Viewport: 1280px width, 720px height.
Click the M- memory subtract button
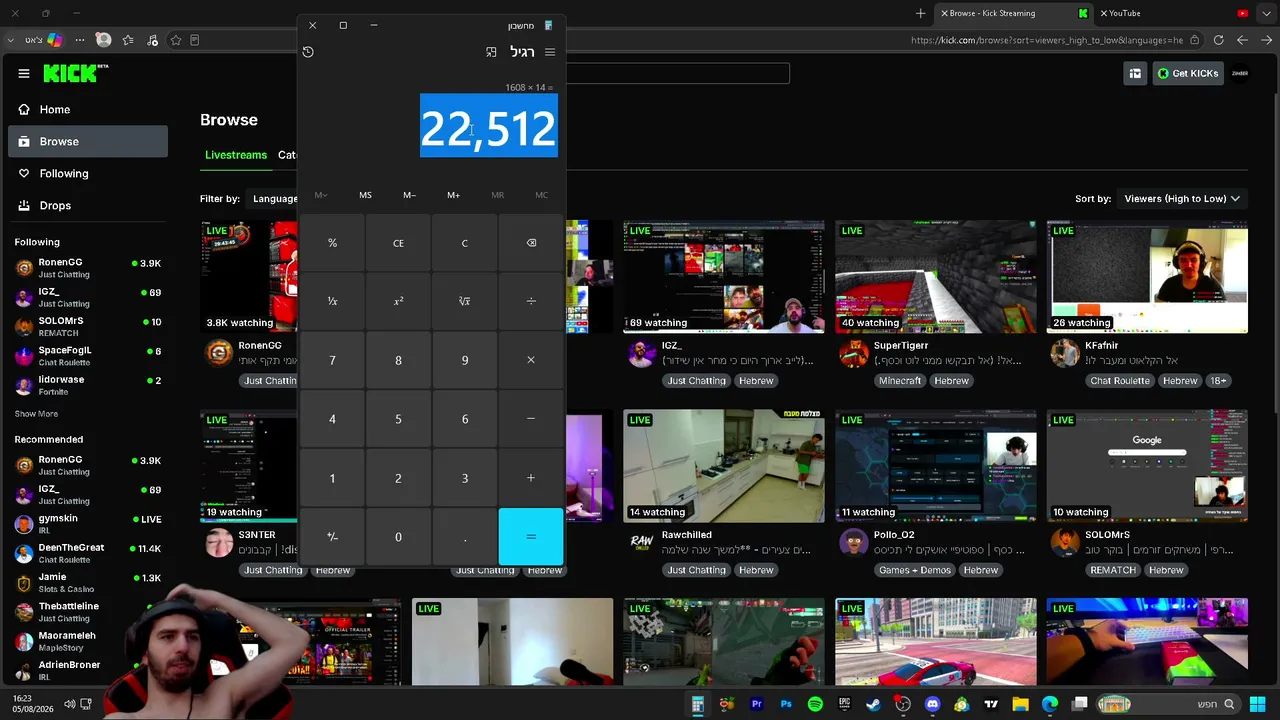tap(409, 195)
